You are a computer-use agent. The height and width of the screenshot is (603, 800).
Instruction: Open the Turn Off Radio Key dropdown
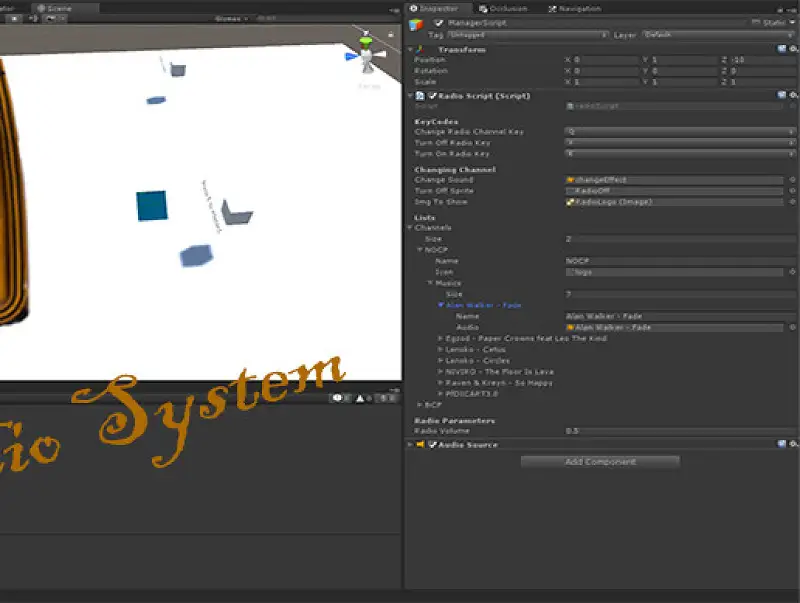[x=680, y=142]
